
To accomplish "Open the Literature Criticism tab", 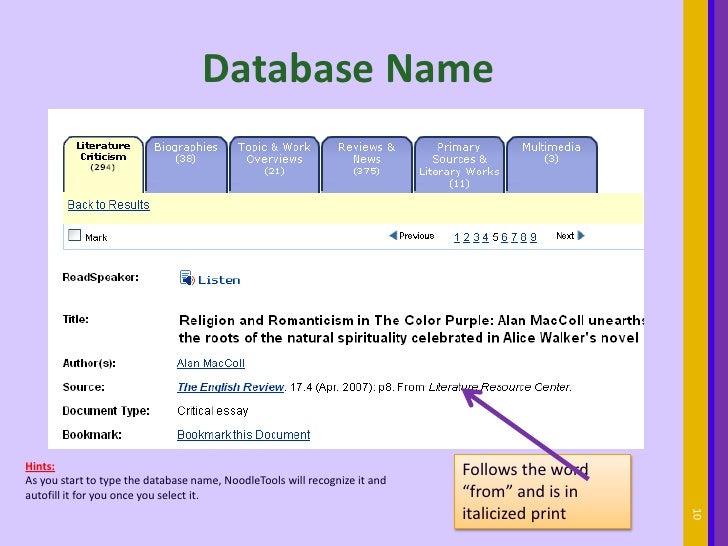I will point(103,164).
